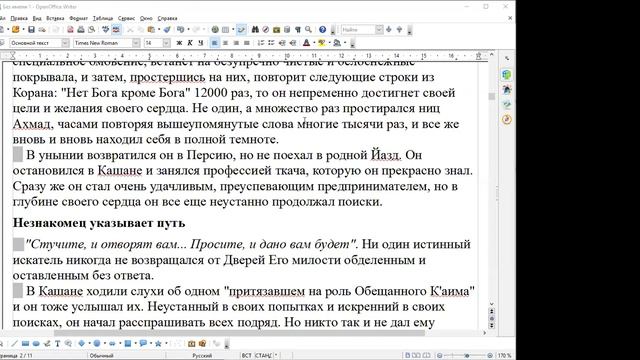
Task: Click into the Find search field
Action: tap(358, 29)
